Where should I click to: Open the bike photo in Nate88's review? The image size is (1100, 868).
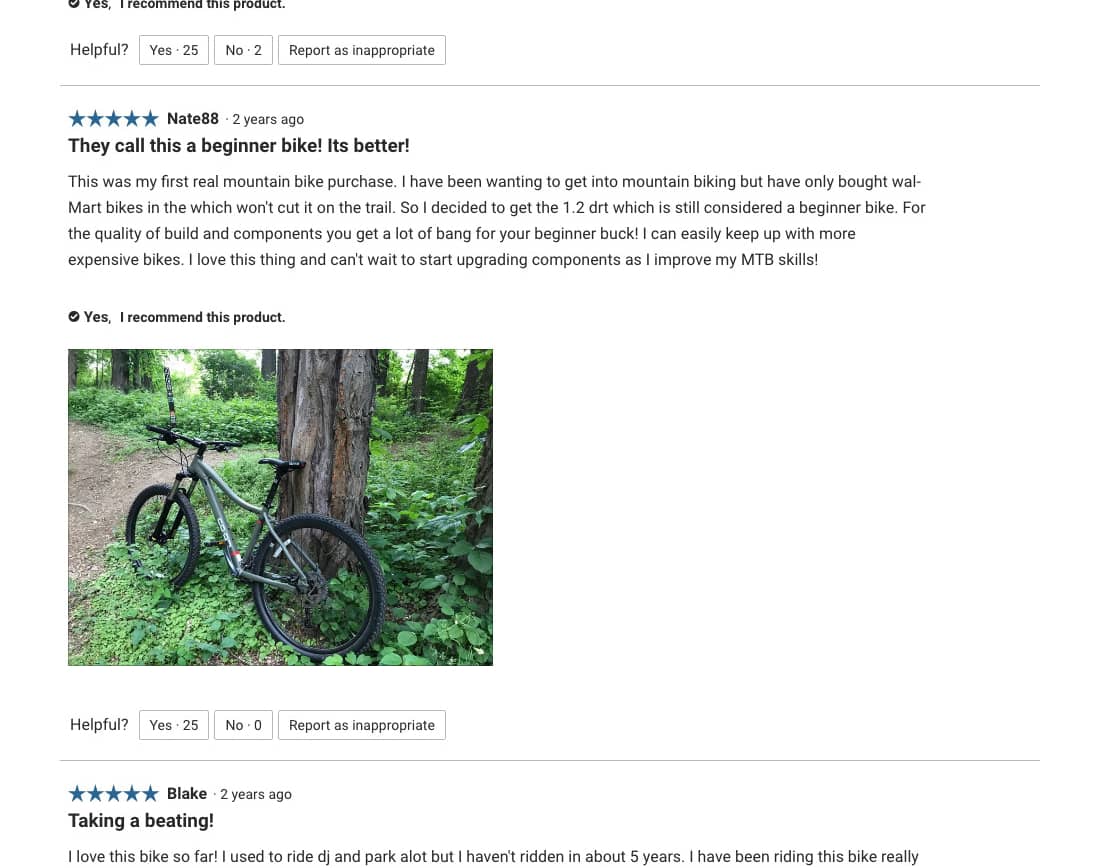click(x=281, y=507)
